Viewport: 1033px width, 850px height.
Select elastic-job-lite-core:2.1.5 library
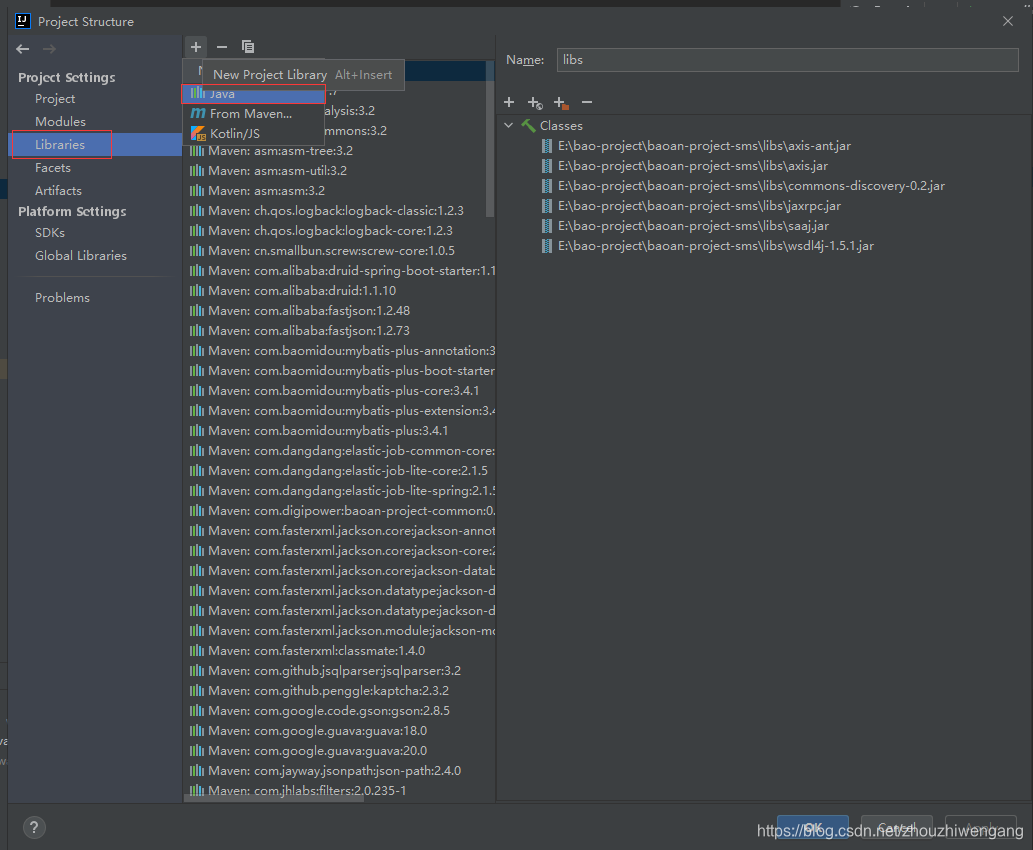pyautogui.click(x=339, y=471)
